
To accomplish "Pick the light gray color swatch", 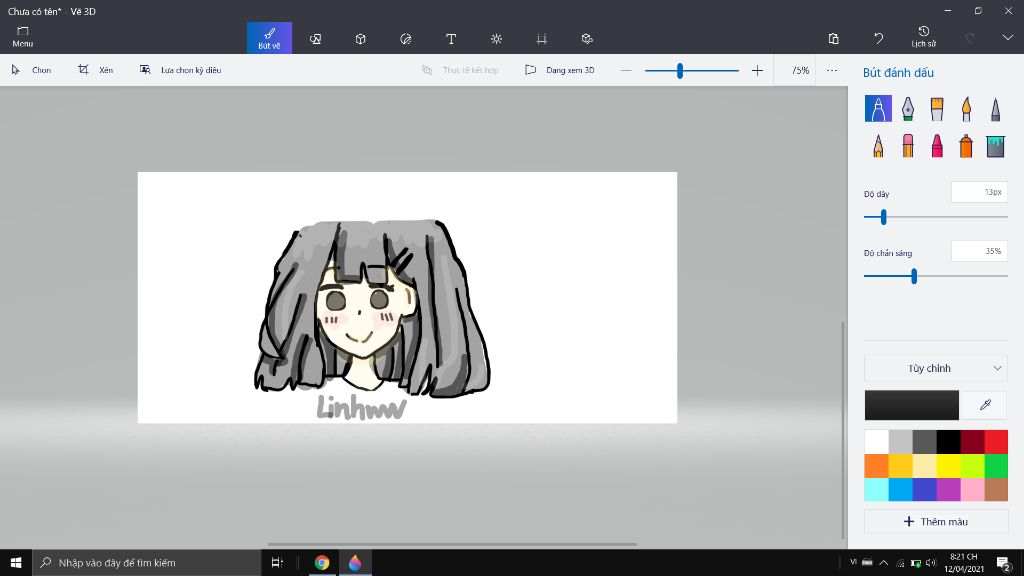I will 901,441.
